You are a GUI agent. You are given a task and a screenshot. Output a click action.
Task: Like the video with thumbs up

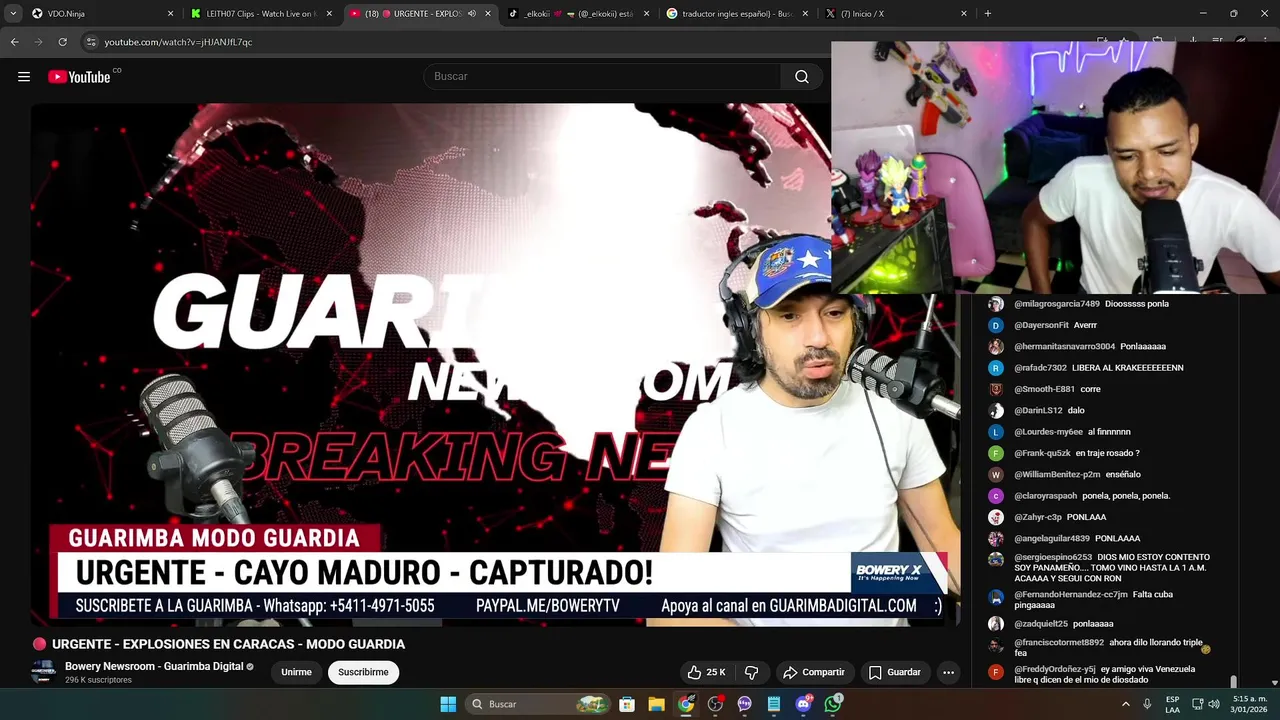[707, 672]
